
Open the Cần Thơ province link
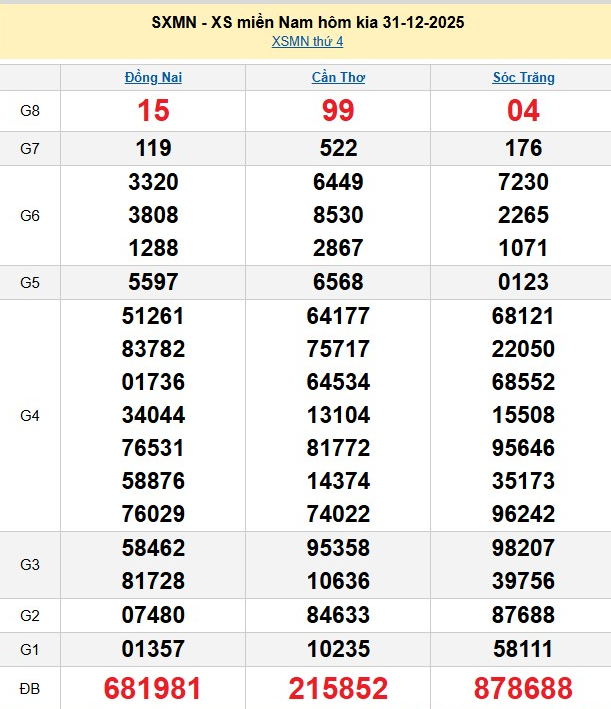tap(338, 77)
